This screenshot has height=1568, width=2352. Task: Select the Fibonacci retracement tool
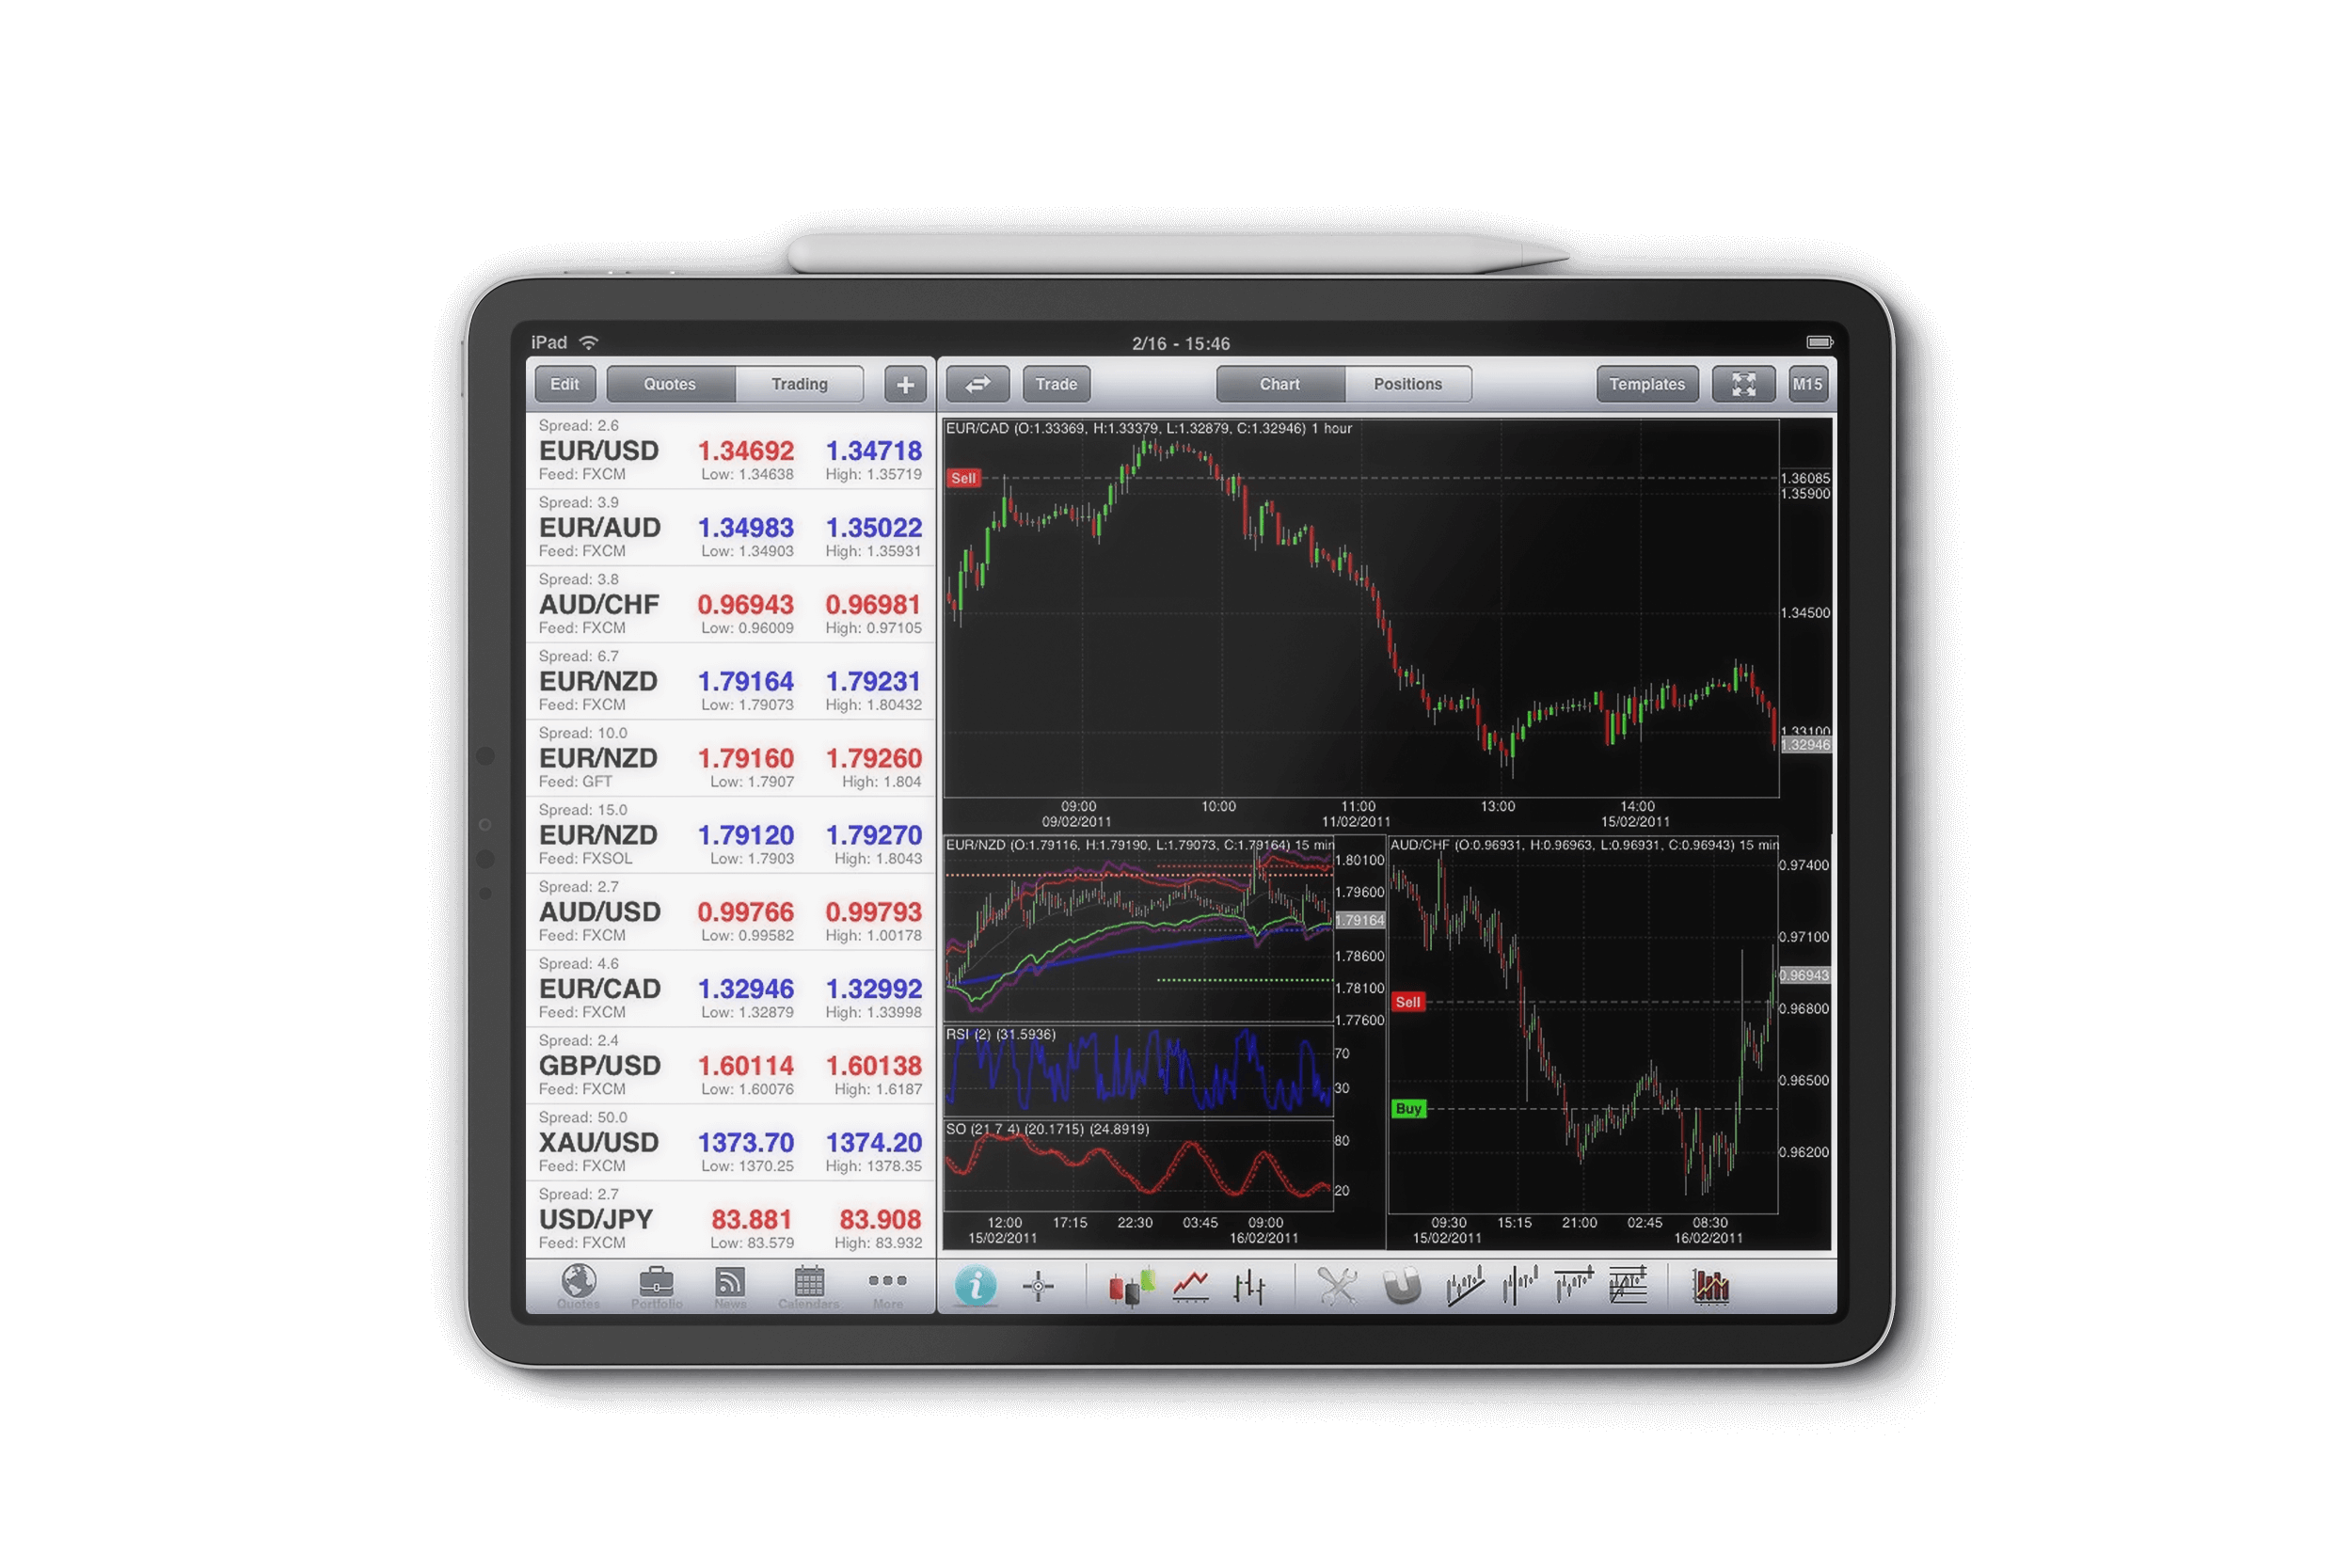pos(1628,1287)
